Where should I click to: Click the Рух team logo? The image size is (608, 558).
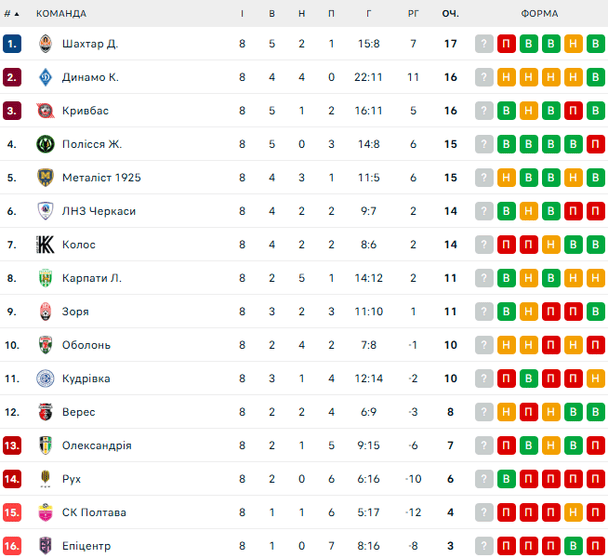click(x=45, y=479)
